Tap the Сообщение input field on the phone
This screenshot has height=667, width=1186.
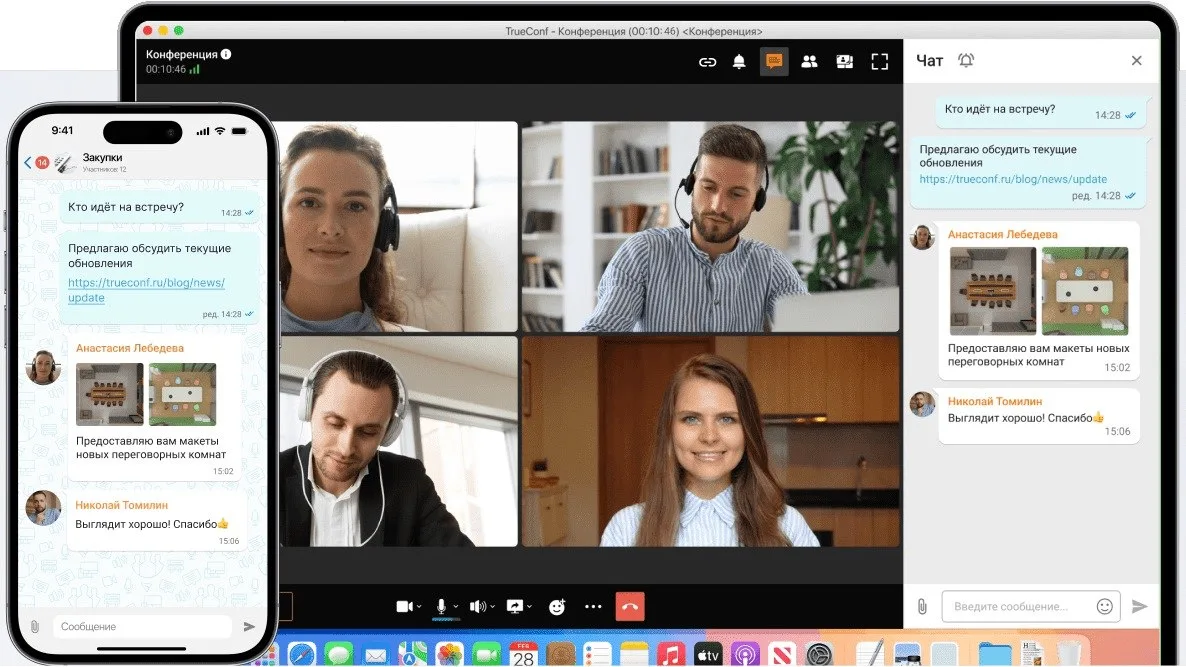pos(141,626)
